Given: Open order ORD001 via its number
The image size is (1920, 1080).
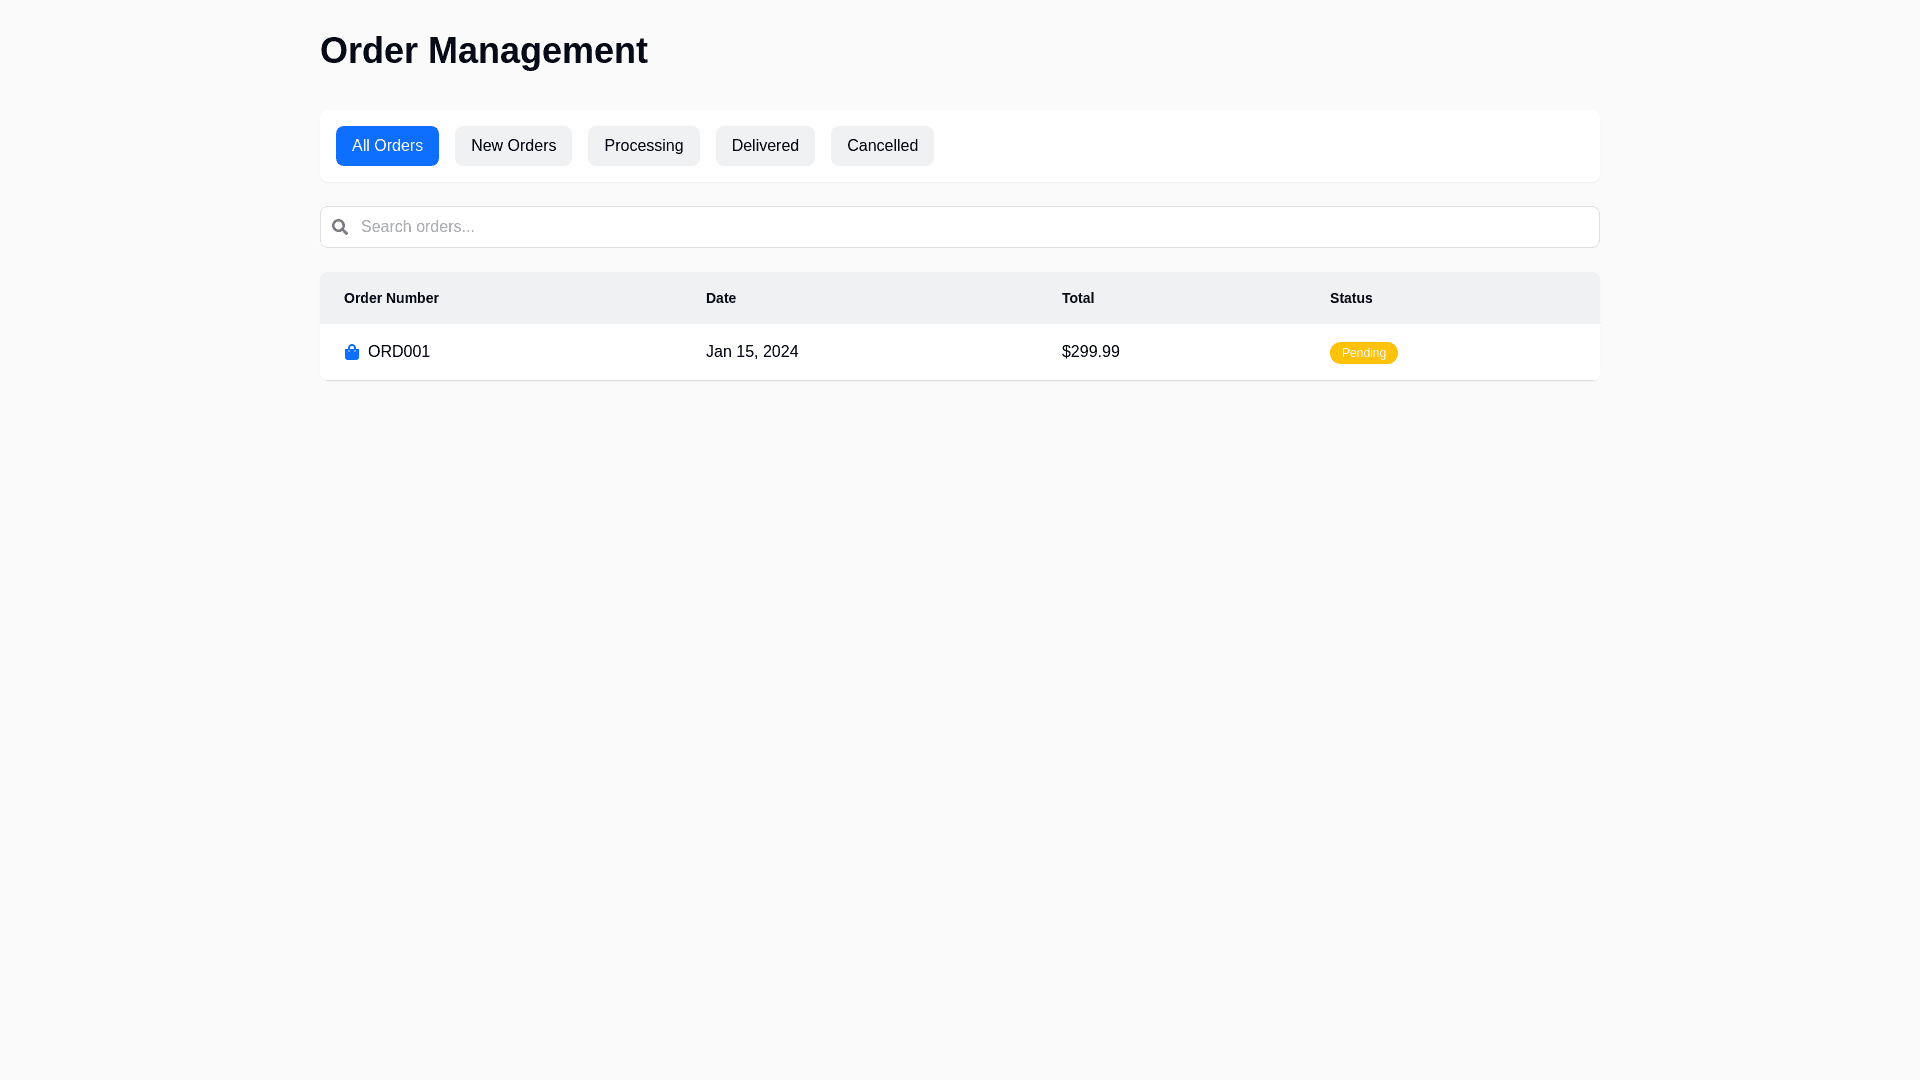Looking at the screenshot, I should [x=399, y=352].
